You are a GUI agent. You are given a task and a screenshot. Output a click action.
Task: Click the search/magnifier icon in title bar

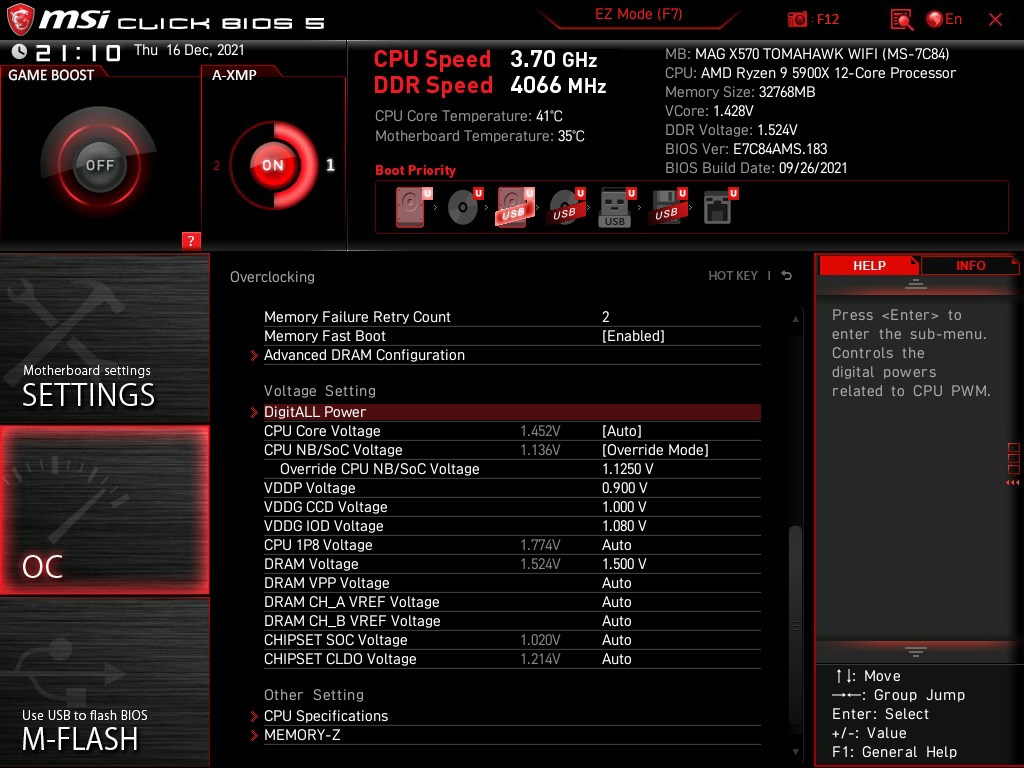tap(899, 19)
